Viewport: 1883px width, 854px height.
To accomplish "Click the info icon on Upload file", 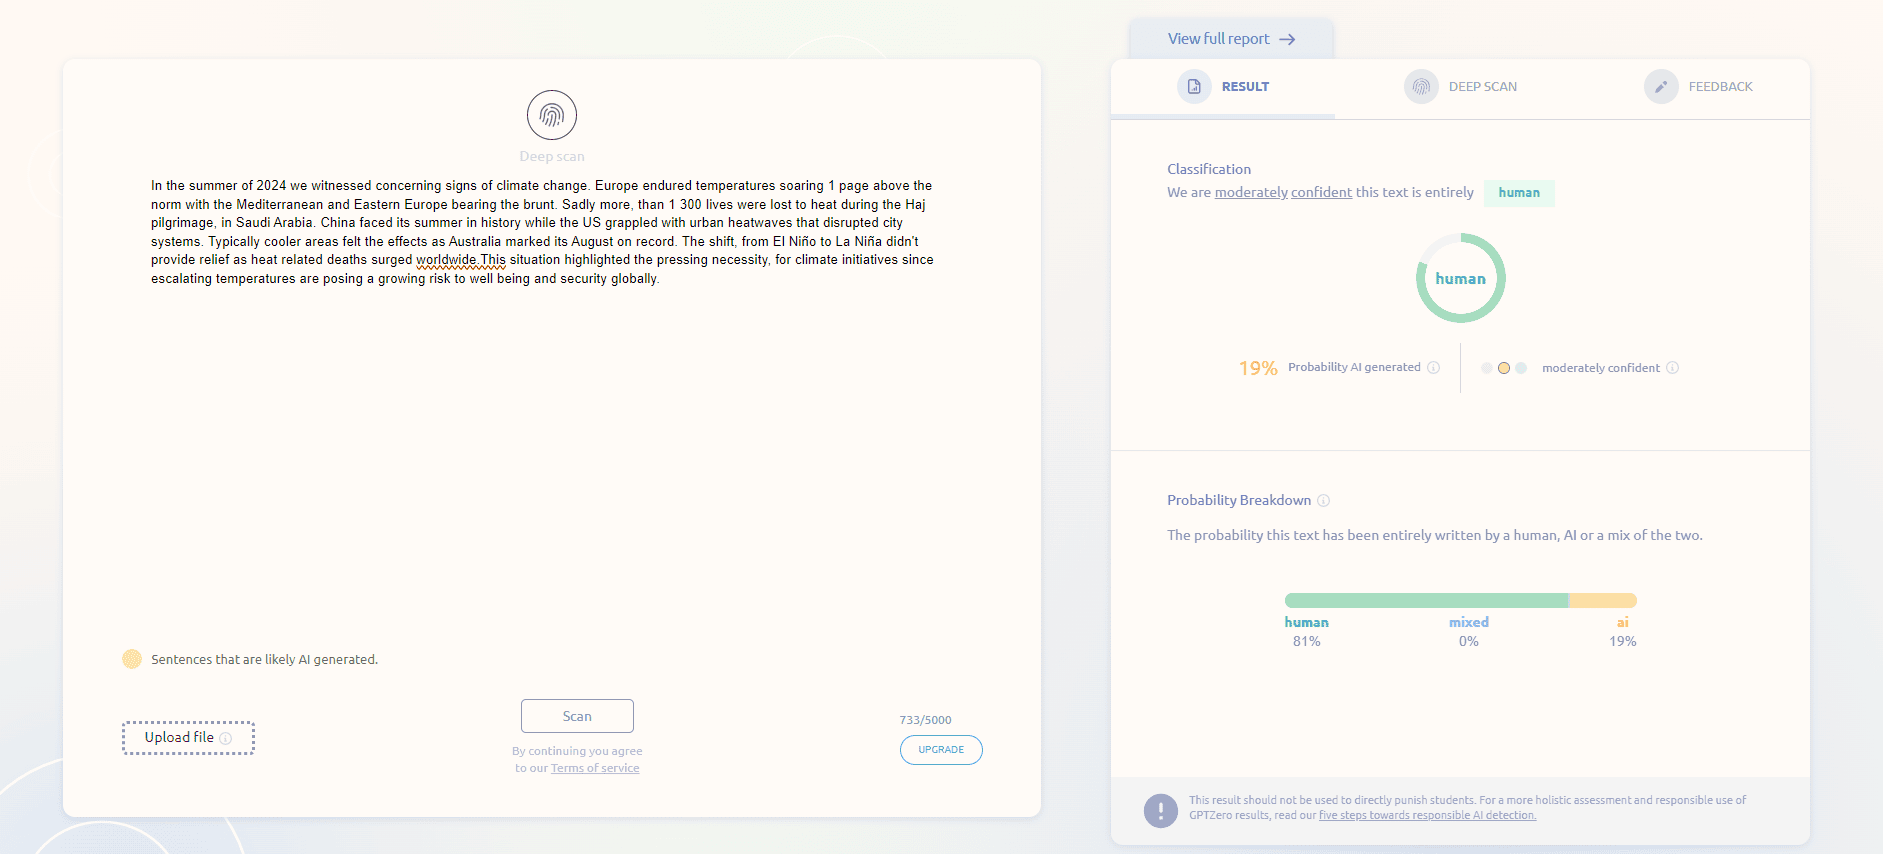I will 226,738.
